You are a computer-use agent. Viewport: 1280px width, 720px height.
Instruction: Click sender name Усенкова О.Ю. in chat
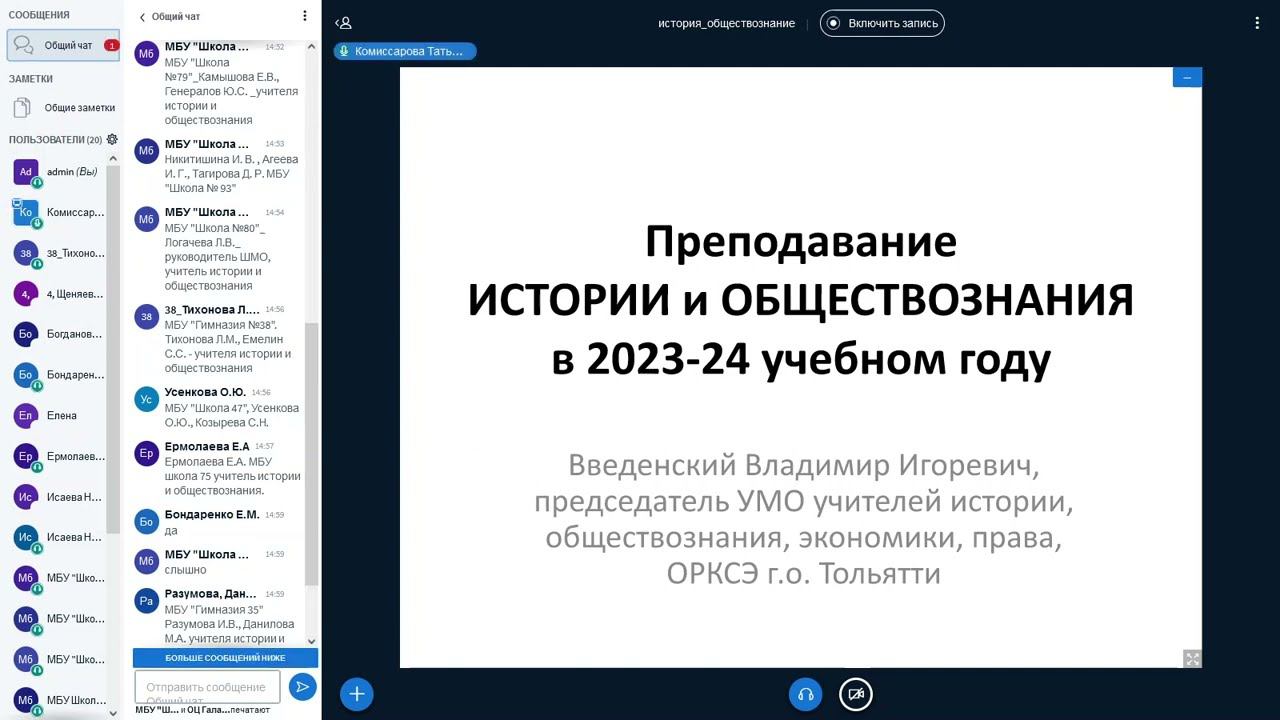[x=205, y=392]
